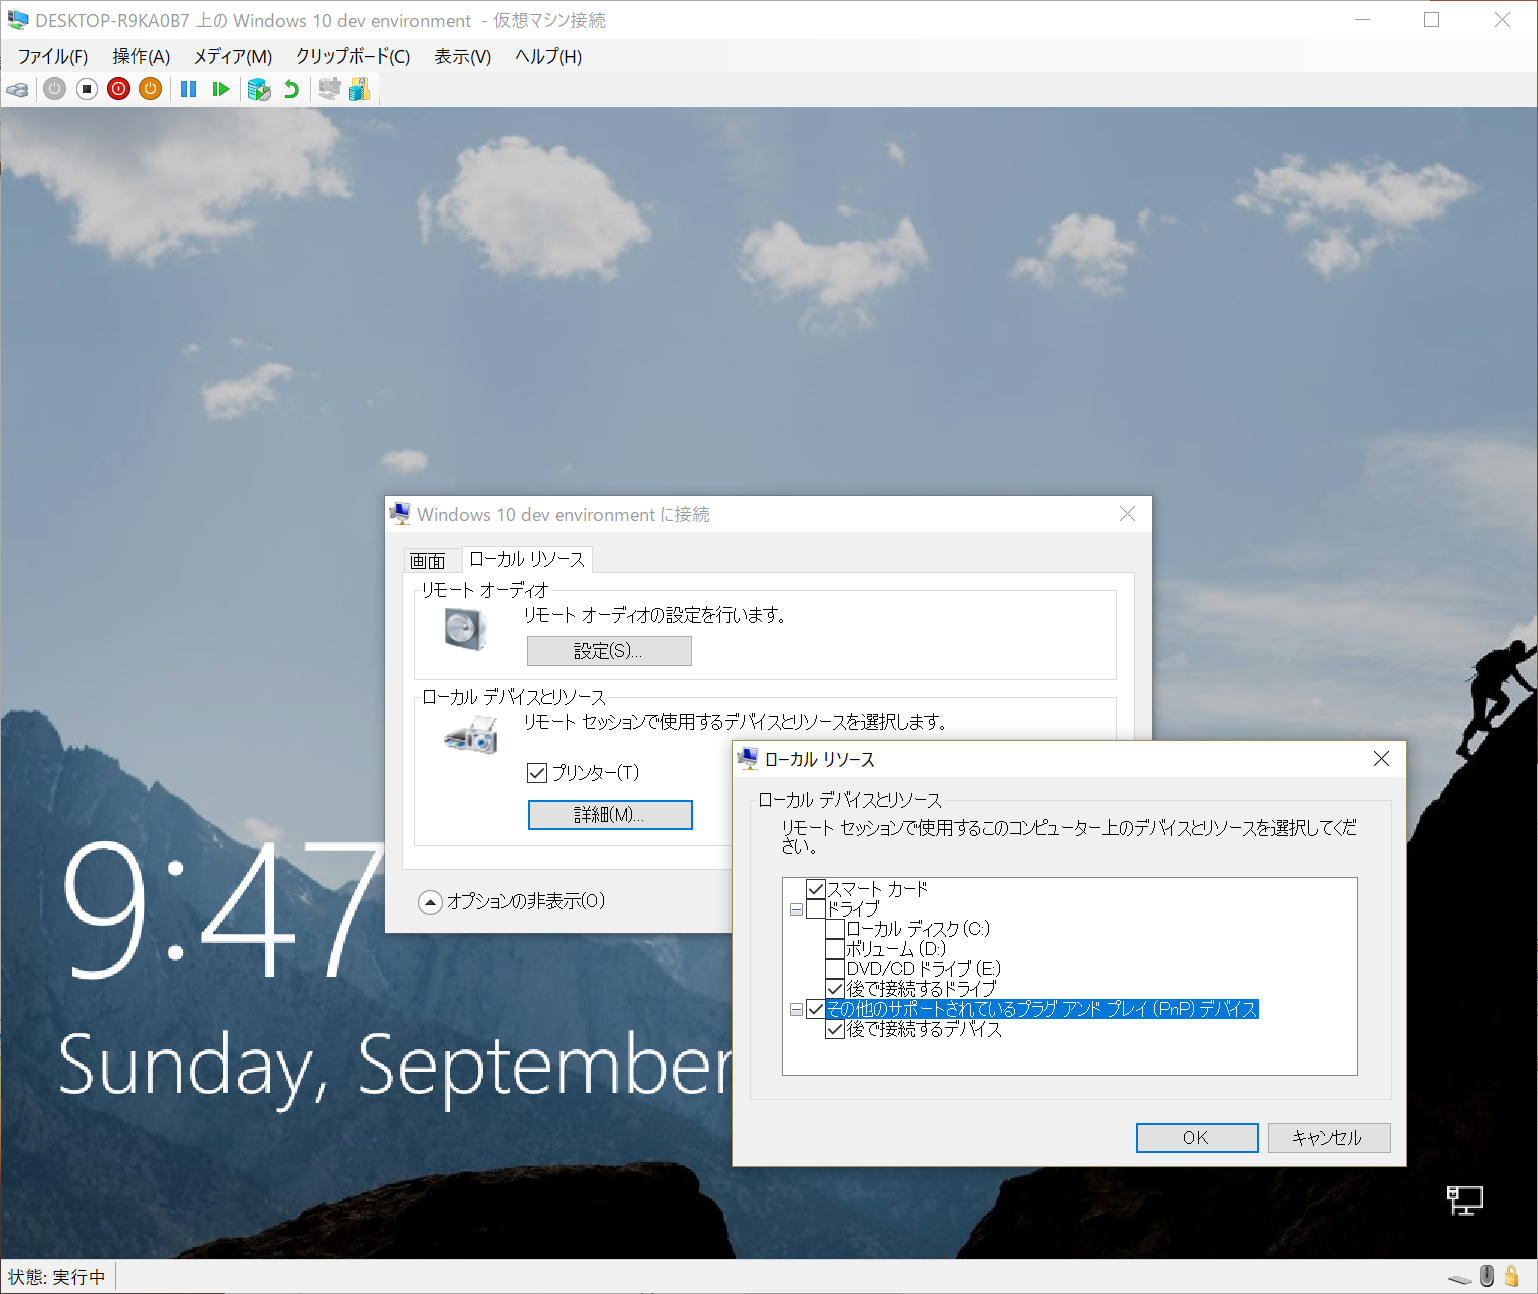Enable the ローカル ディスク (C:) drive checkbox

coord(836,928)
